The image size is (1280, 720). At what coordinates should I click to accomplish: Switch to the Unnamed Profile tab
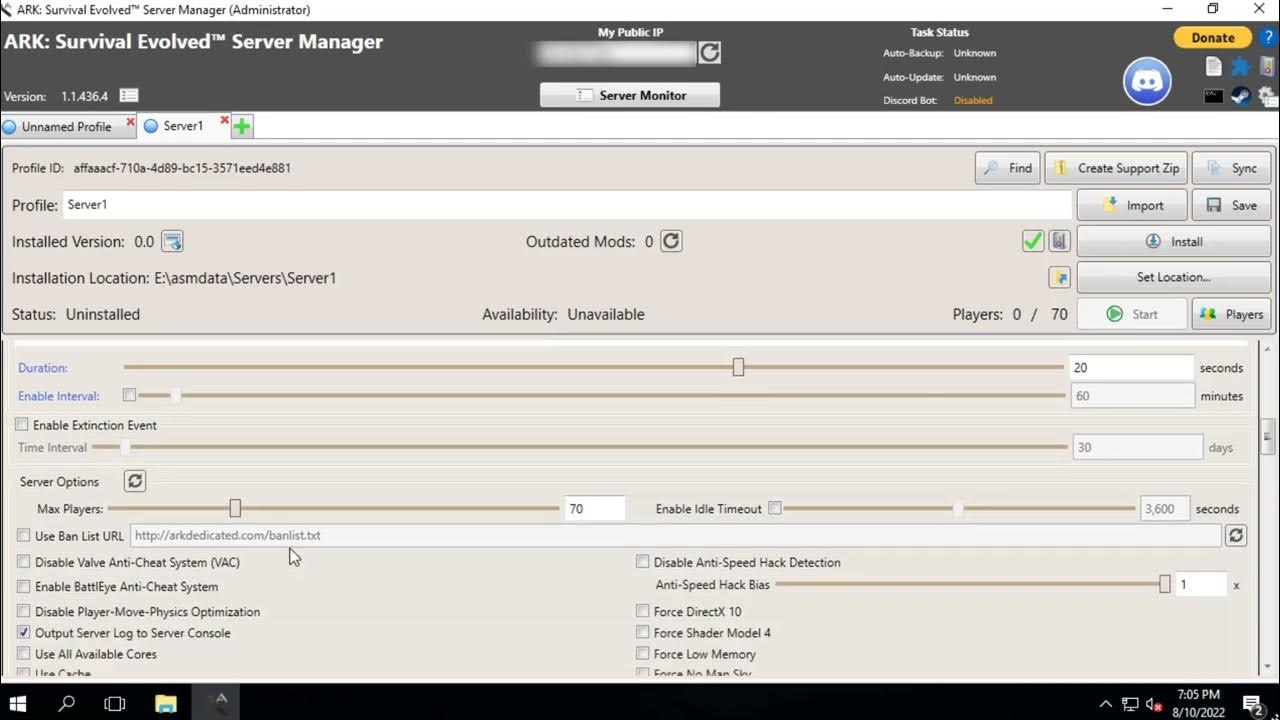66,127
